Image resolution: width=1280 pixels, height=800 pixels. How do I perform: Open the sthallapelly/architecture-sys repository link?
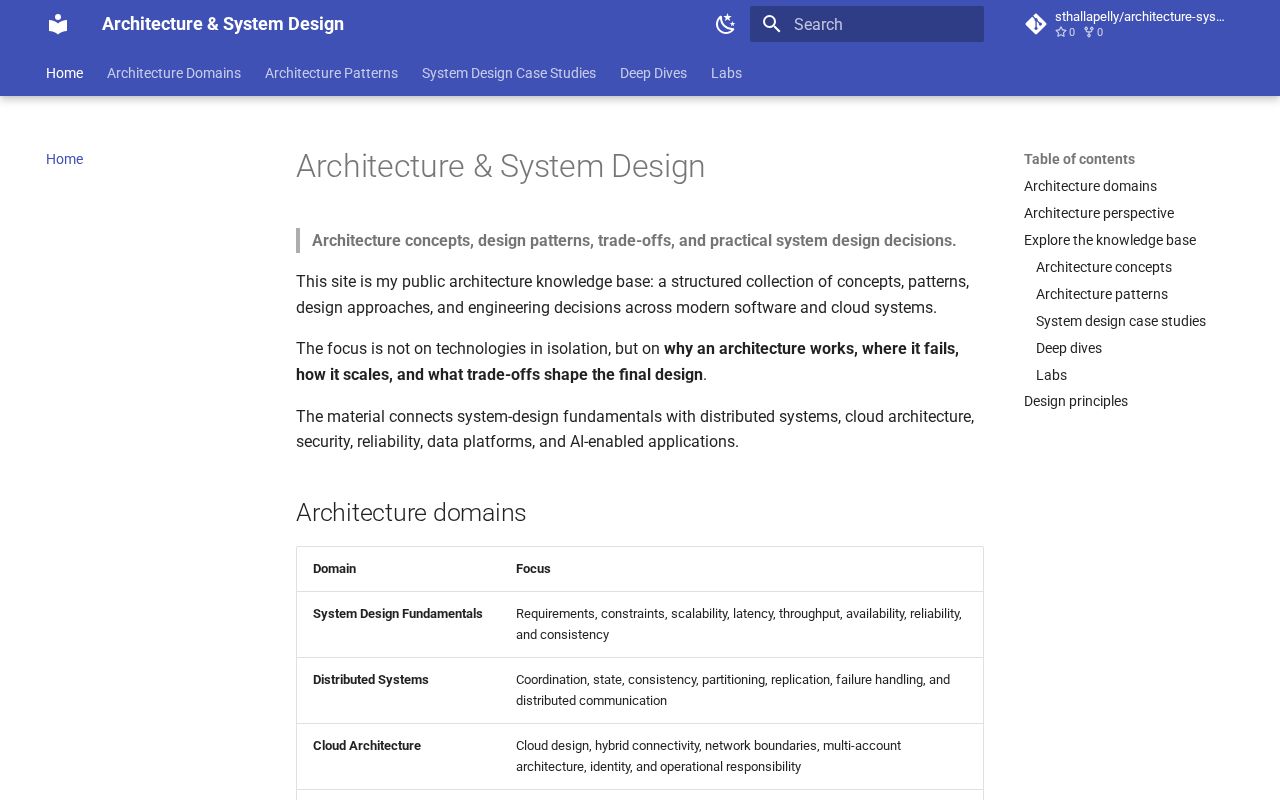click(1129, 24)
